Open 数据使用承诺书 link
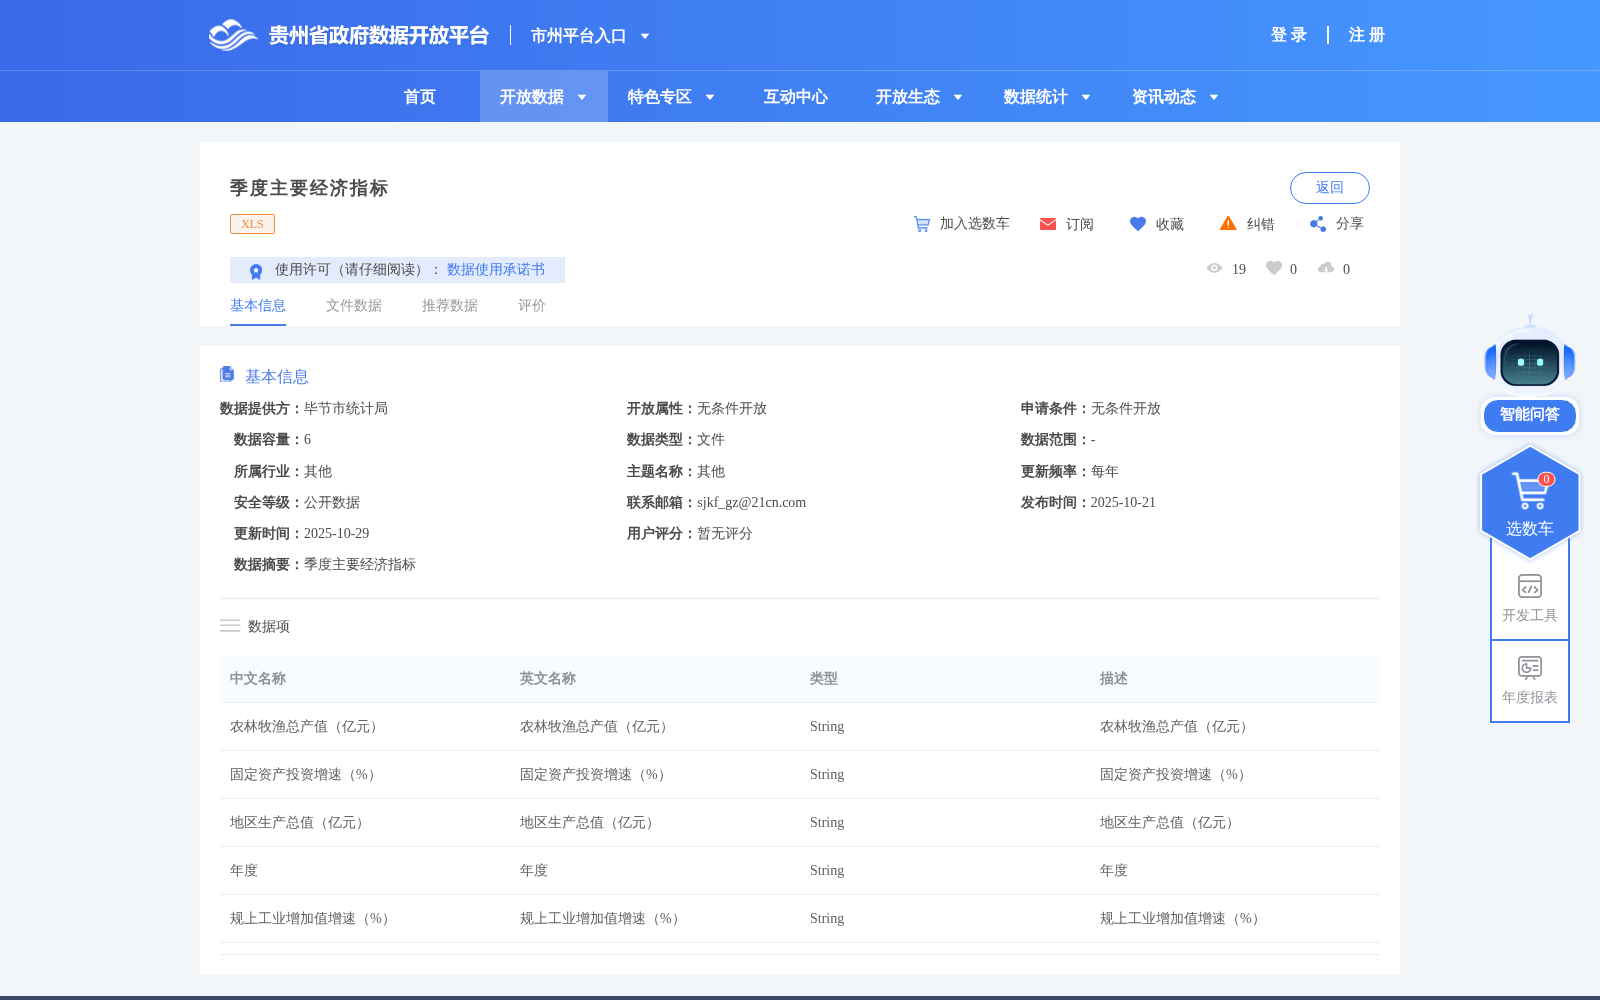 click(x=496, y=270)
